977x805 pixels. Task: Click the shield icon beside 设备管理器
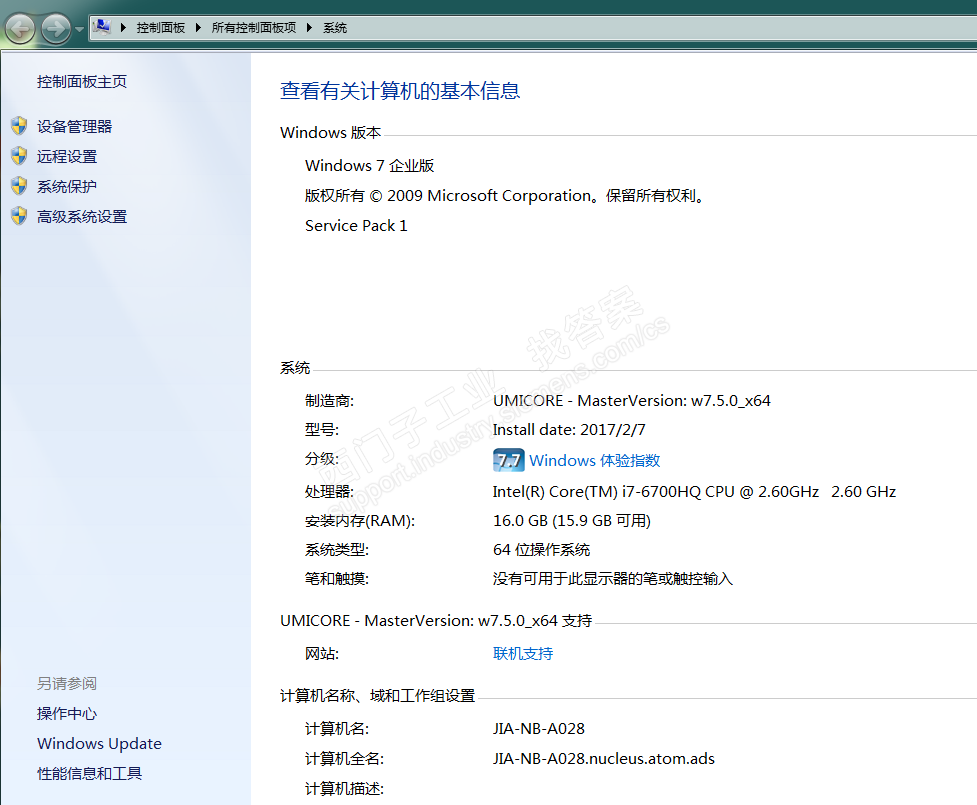(x=19, y=126)
